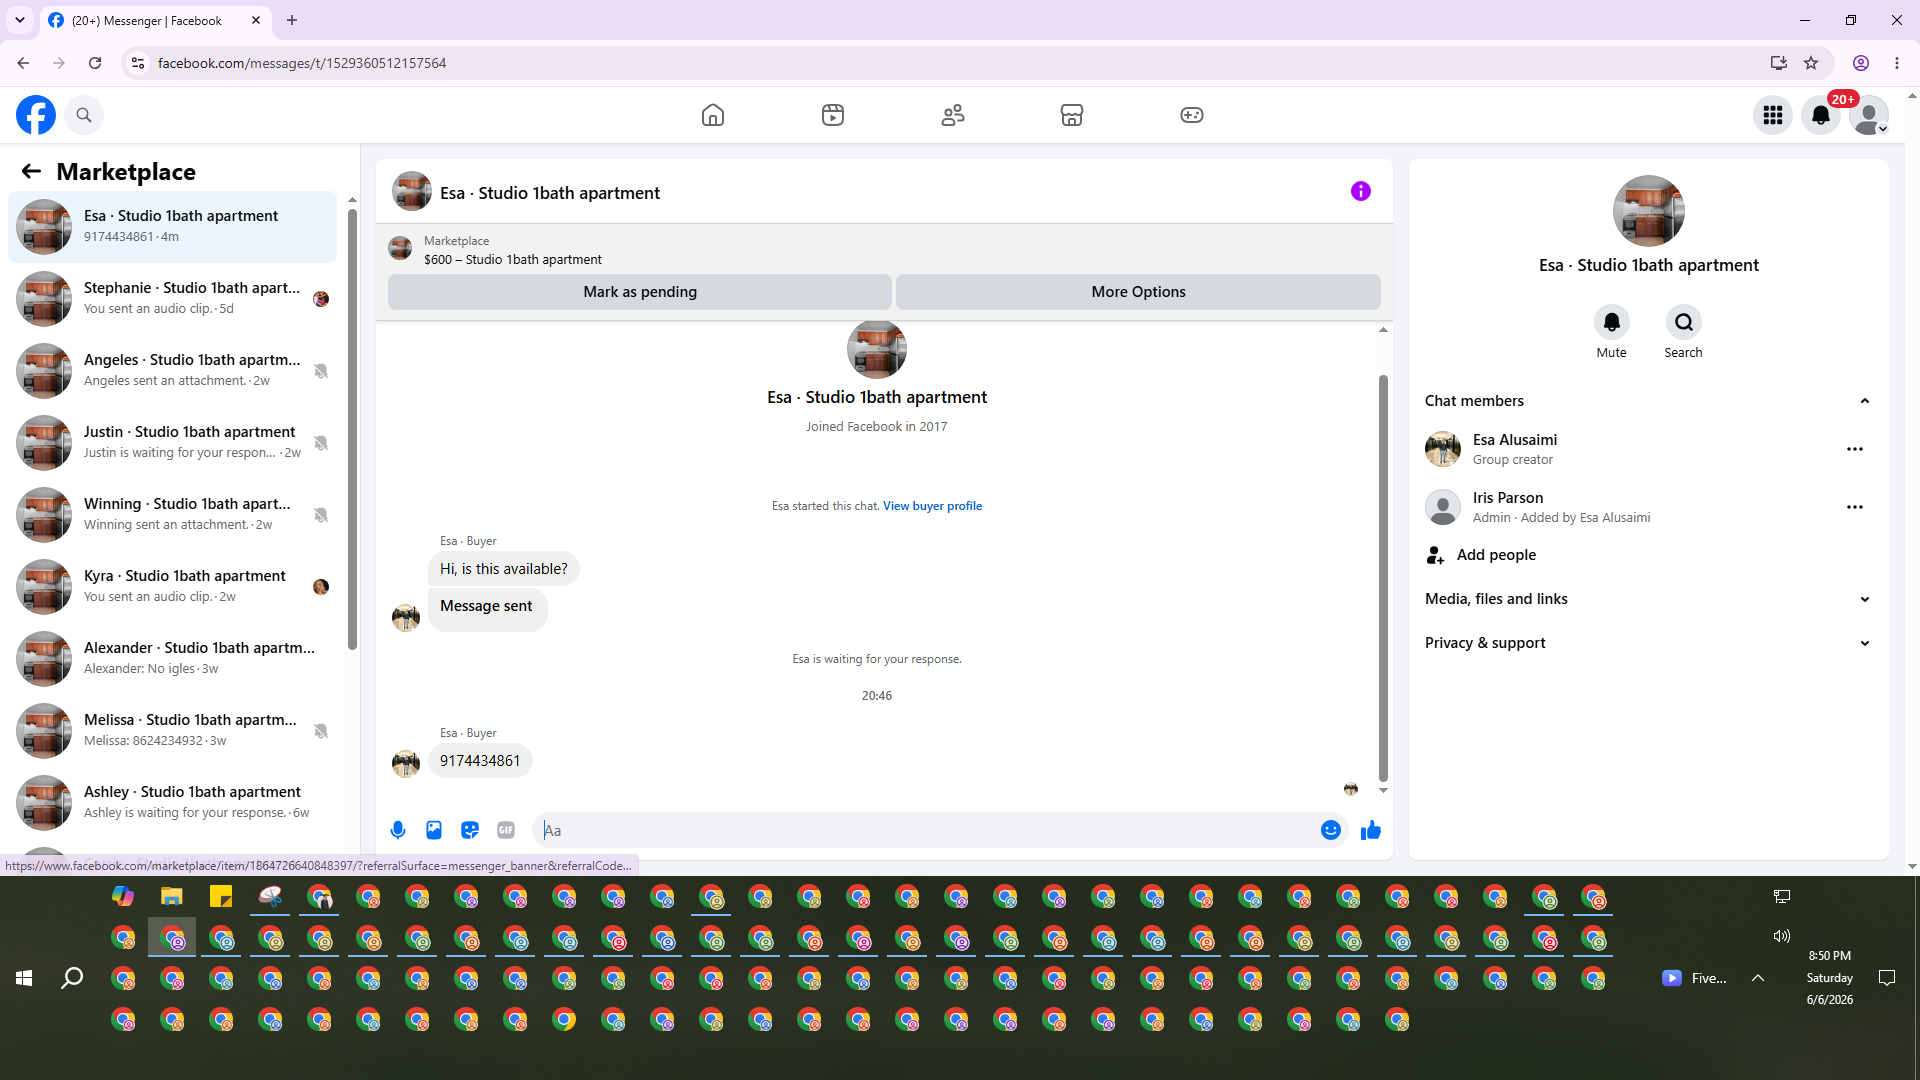Reload the page in Chrome
Screen dimensions: 1920x1080
pos(95,63)
